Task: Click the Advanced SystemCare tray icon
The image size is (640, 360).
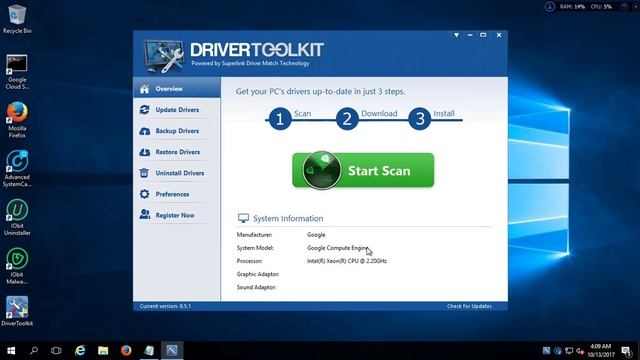Action: [x=558, y=351]
